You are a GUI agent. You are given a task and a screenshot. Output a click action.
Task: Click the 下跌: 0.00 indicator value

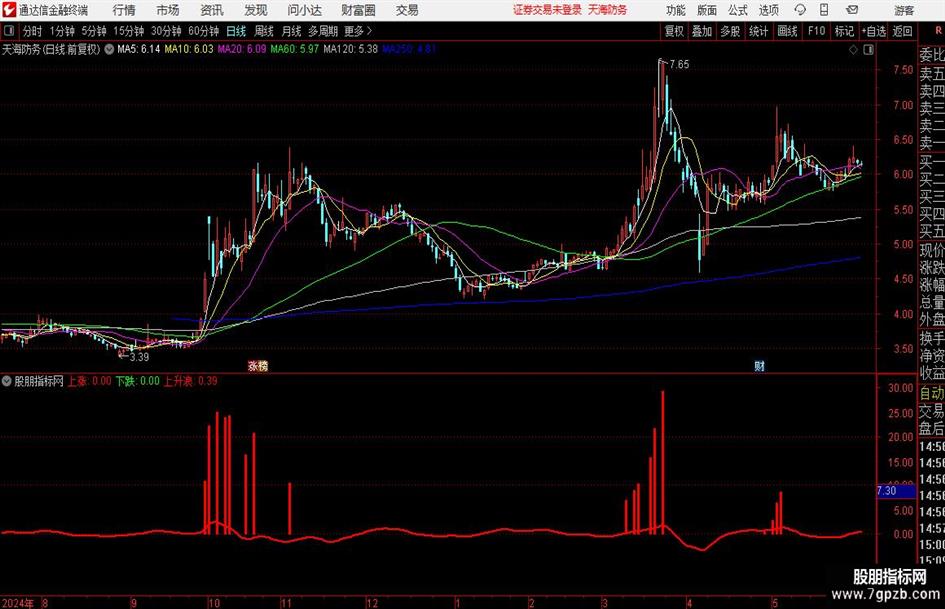tap(137, 381)
